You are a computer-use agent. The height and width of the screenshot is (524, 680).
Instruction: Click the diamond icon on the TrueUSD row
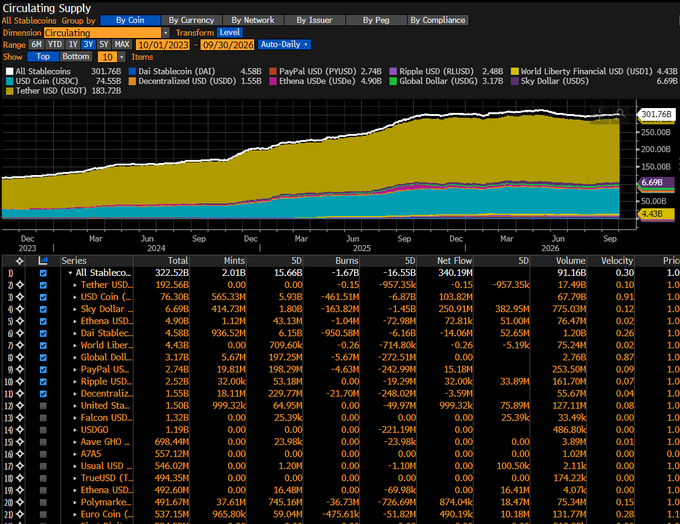(20, 478)
